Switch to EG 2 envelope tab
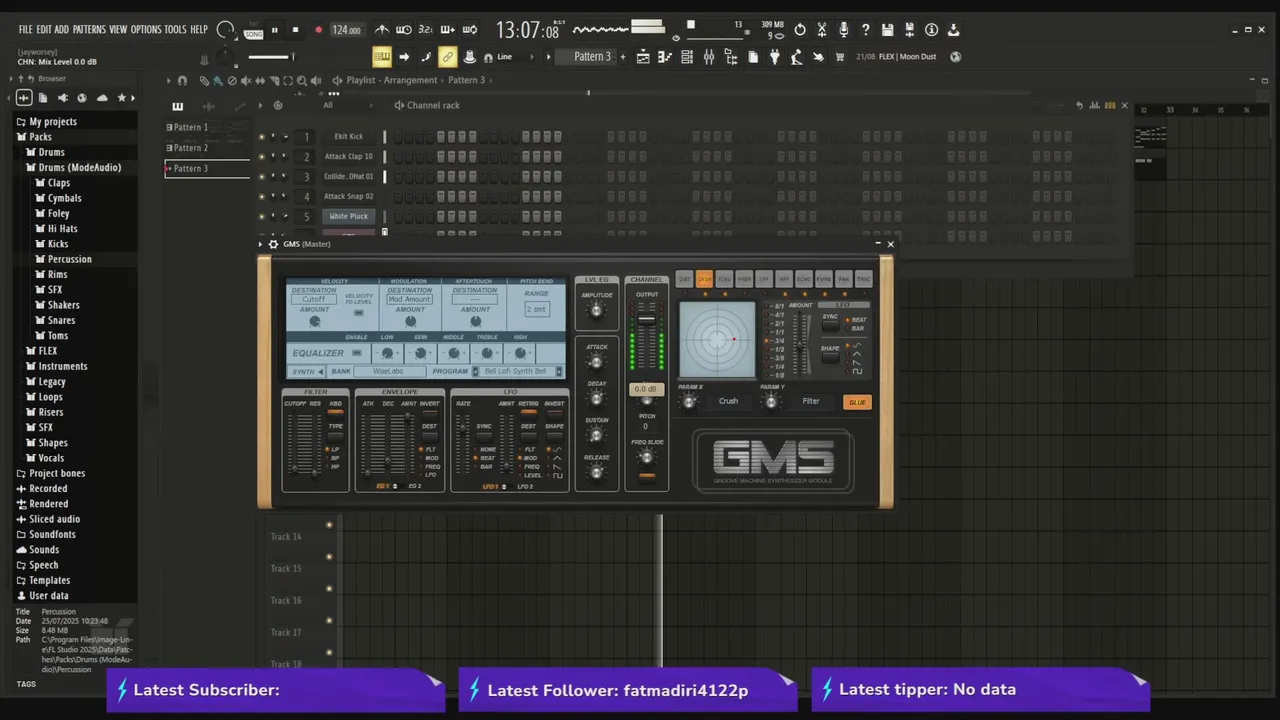The height and width of the screenshot is (720, 1280). [x=415, y=486]
